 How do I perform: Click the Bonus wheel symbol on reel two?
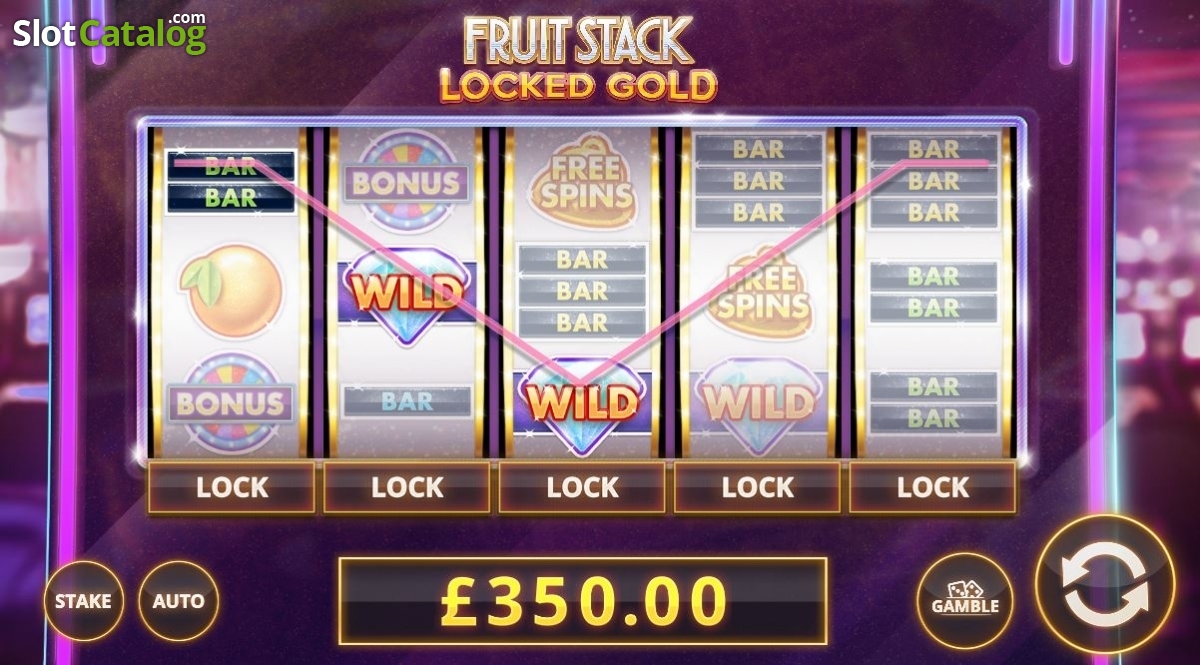coord(407,182)
